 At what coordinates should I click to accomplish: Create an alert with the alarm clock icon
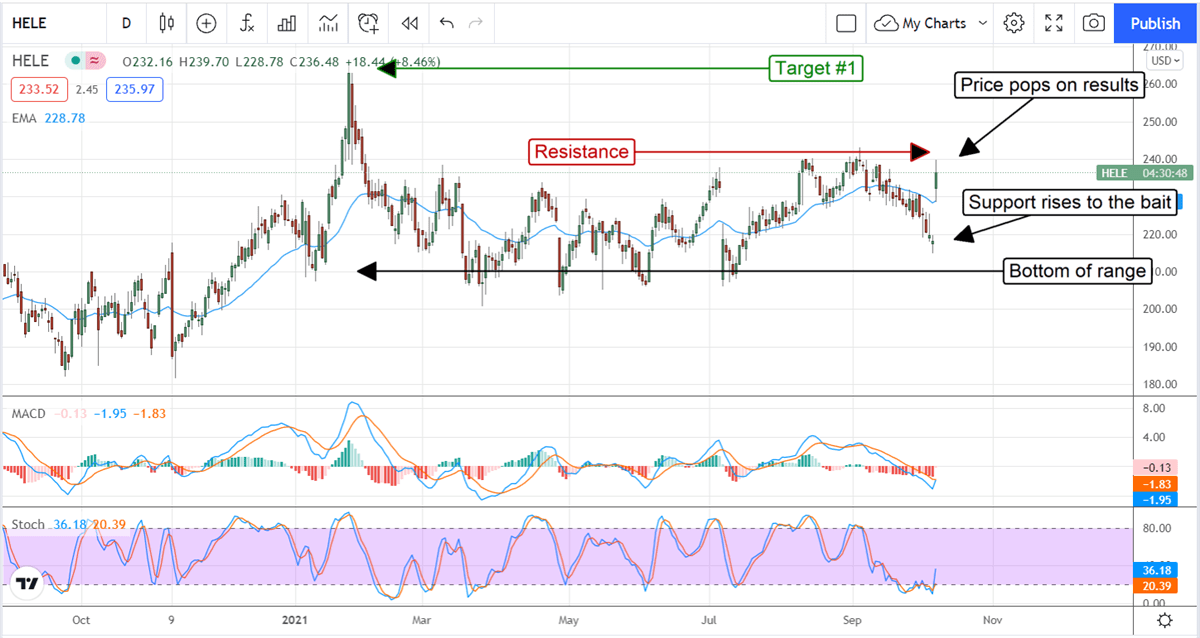pos(369,22)
